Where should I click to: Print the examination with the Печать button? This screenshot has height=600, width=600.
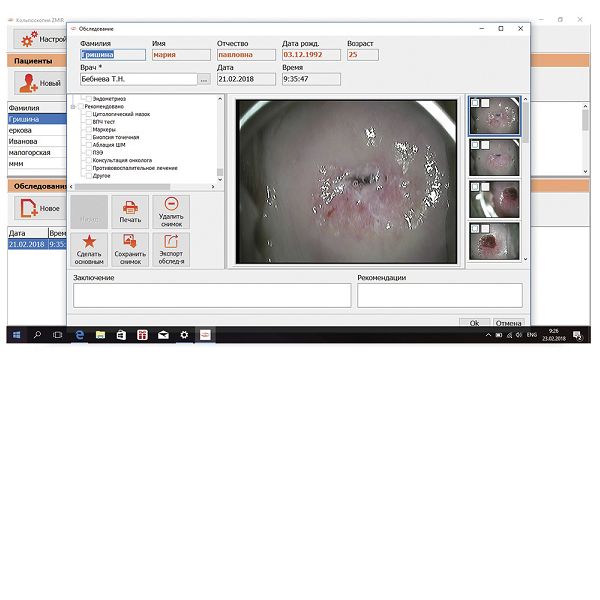pyautogui.click(x=130, y=212)
